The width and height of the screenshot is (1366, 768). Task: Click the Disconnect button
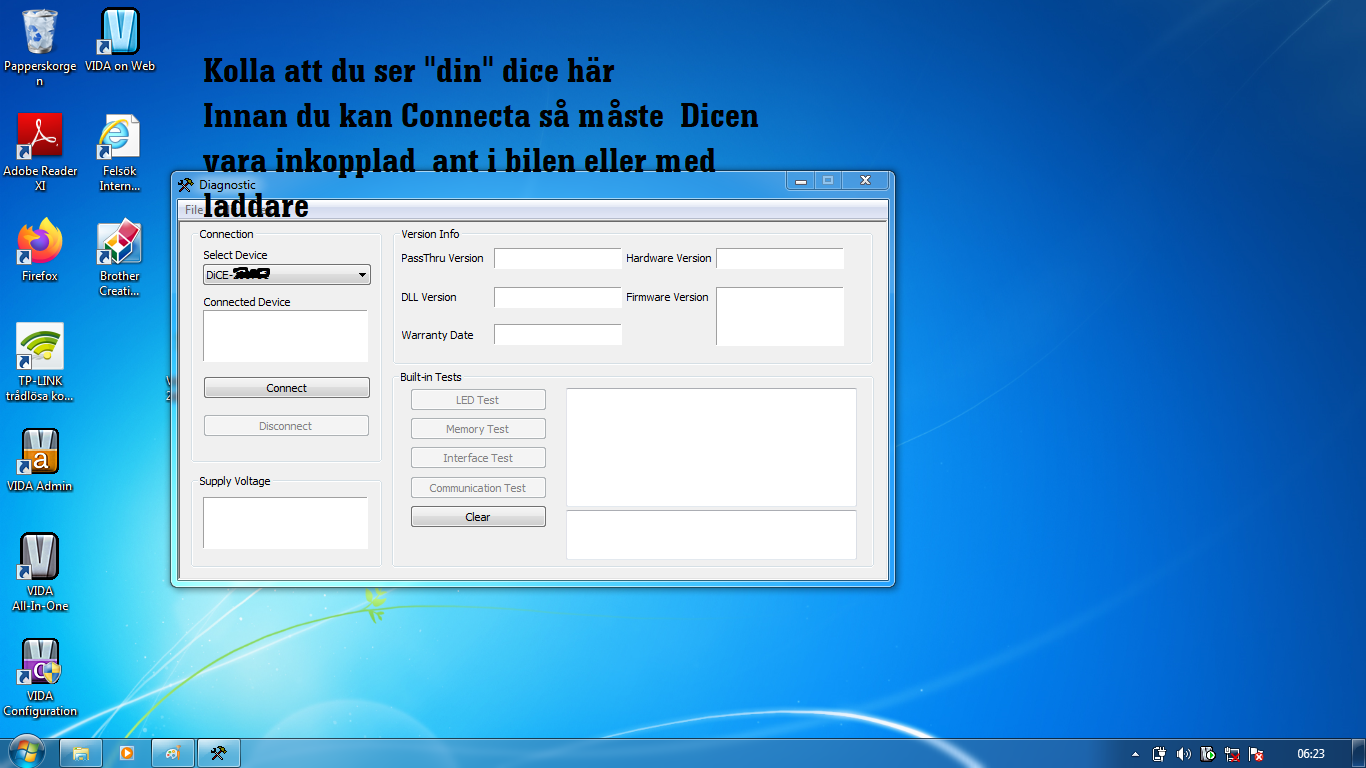tap(286, 426)
